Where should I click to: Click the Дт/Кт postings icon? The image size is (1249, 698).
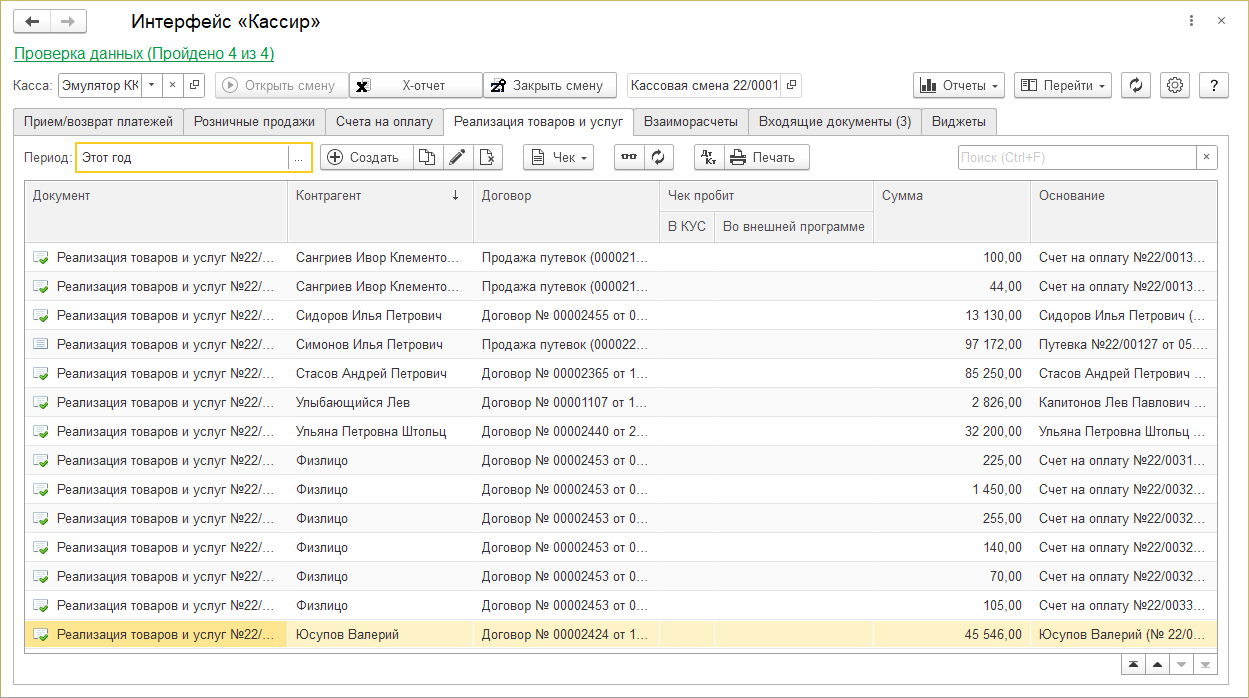pyautogui.click(x=708, y=157)
